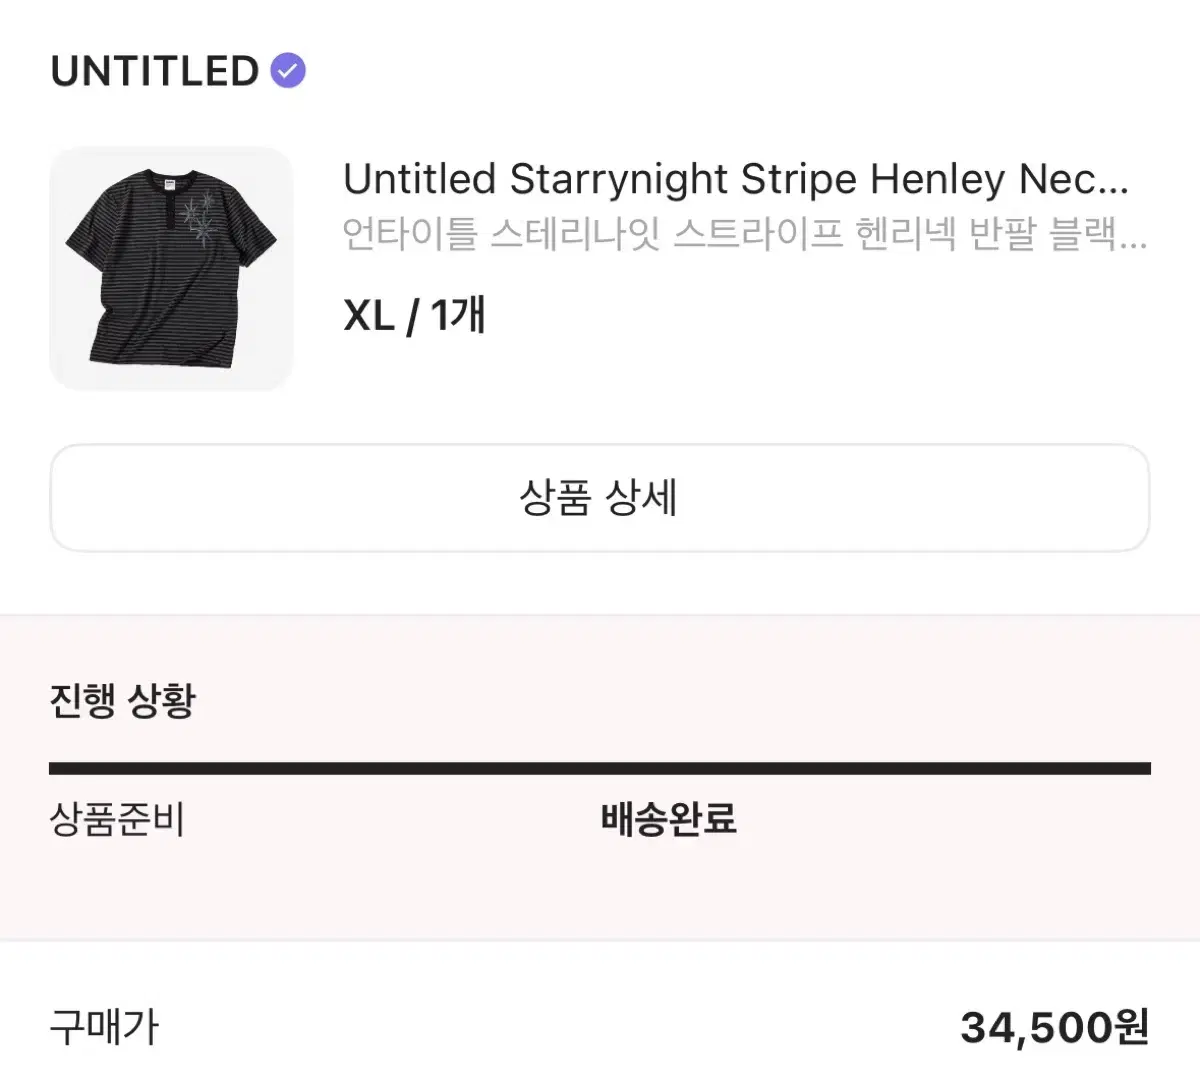The width and height of the screenshot is (1200, 1080).
Task: Click the 상품 상세 button
Action: tap(600, 497)
